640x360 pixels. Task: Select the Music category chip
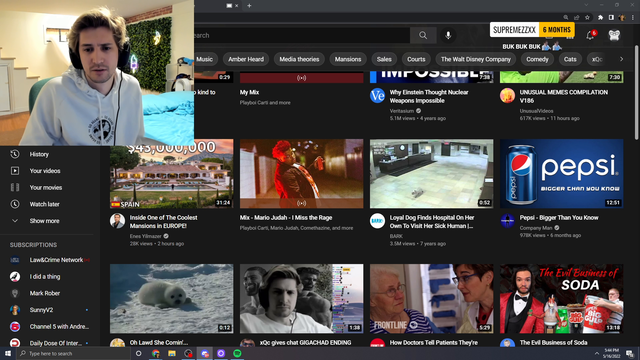click(204, 59)
